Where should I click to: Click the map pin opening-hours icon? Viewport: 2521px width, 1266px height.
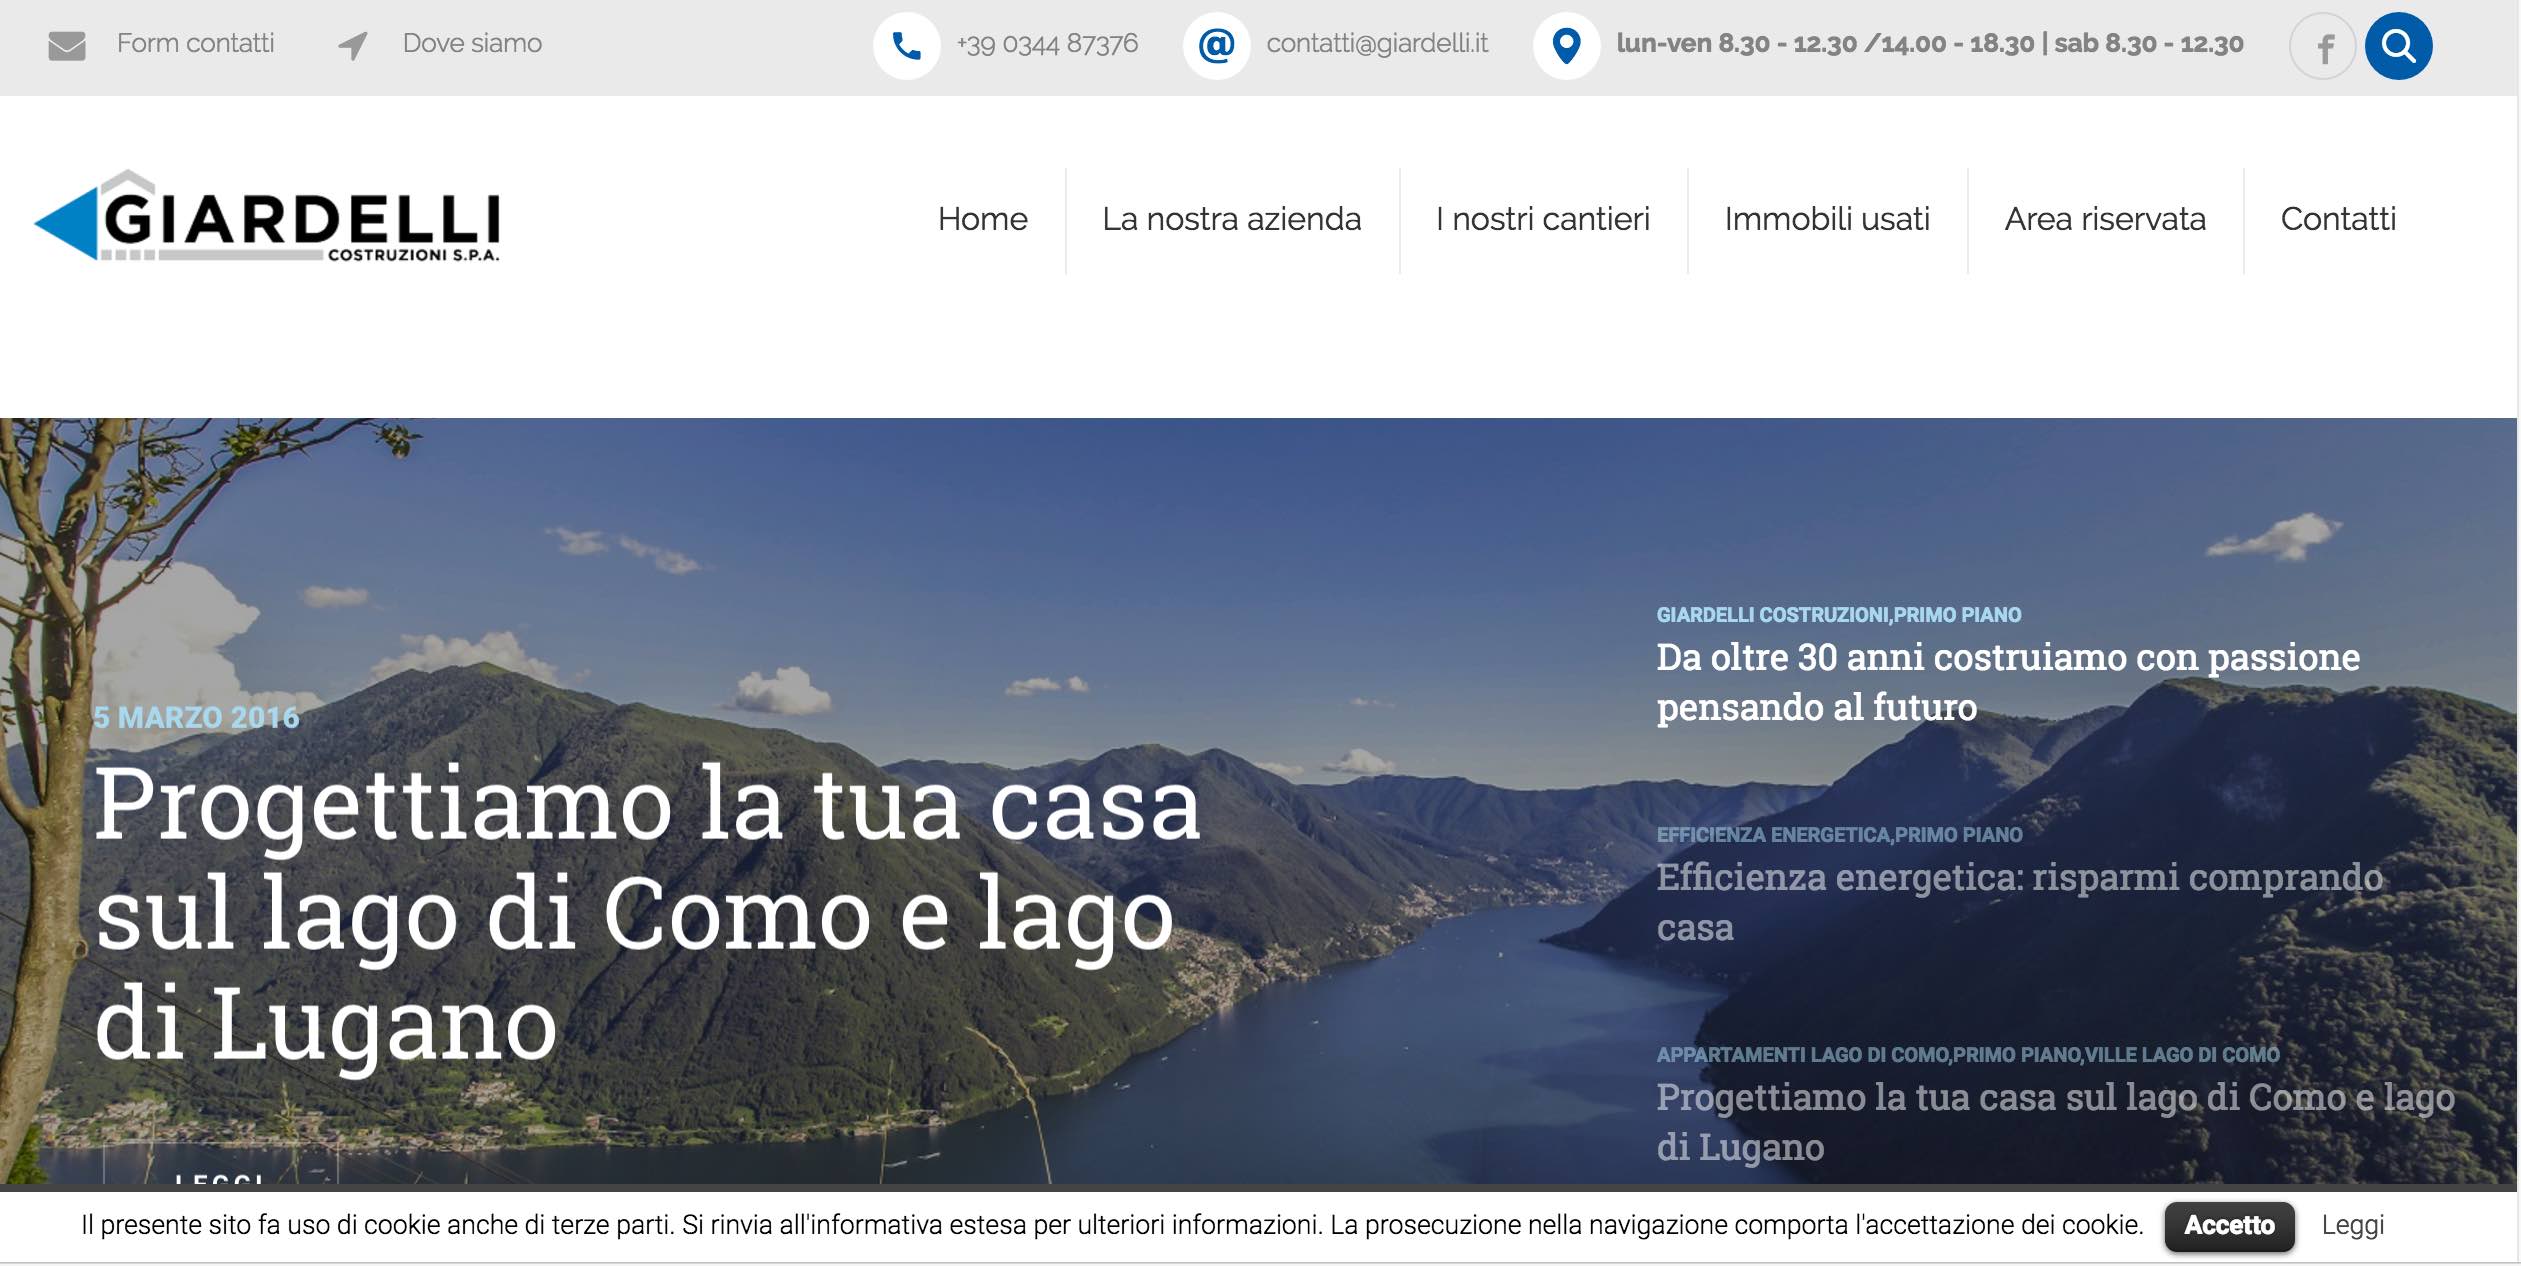pyautogui.click(x=1566, y=46)
